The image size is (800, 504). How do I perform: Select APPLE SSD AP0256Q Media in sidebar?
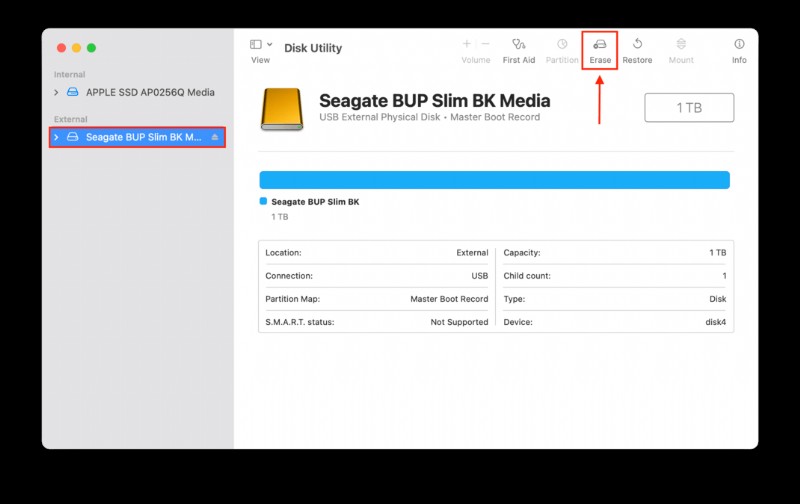pyautogui.click(x=149, y=93)
